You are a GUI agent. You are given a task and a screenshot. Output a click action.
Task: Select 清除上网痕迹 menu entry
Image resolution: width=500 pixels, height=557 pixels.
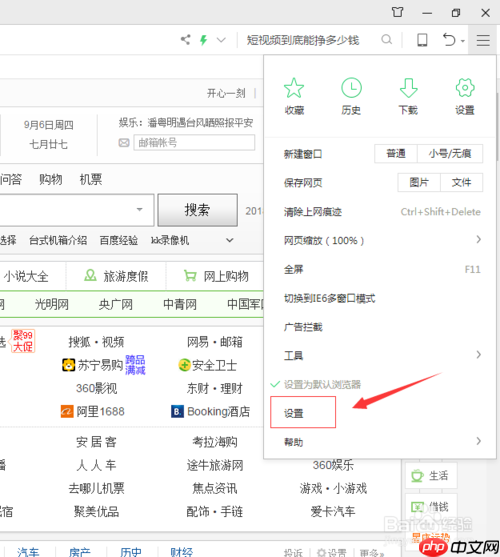(380, 212)
